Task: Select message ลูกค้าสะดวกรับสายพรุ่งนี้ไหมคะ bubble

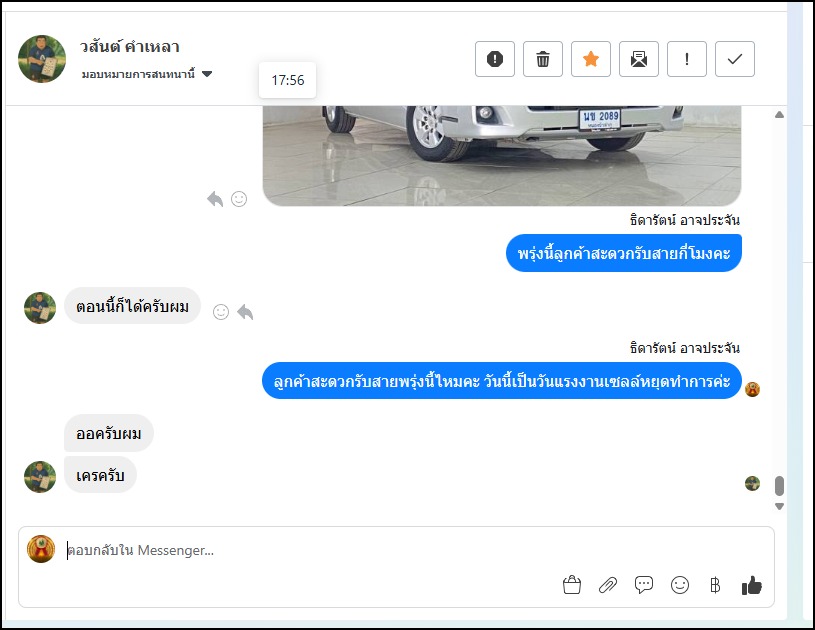Action: tap(502, 381)
